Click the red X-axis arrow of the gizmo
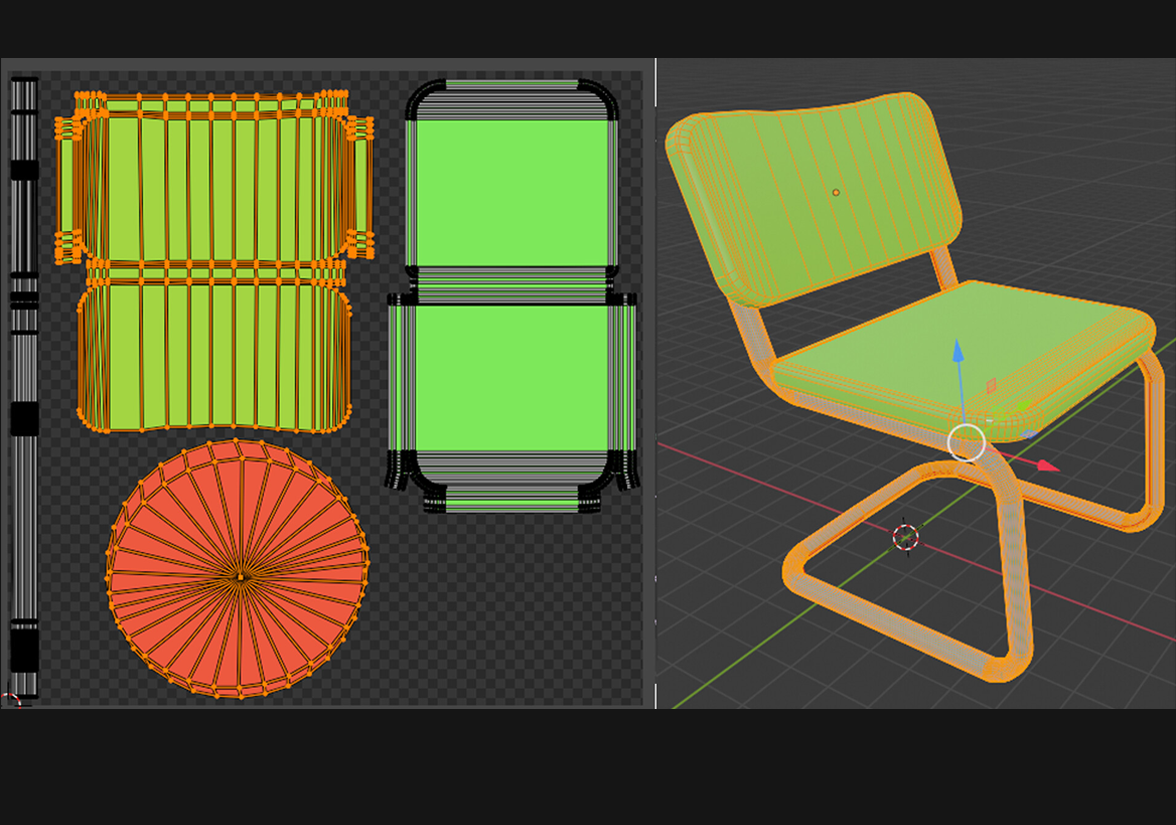1176x825 pixels. (1046, 465)
